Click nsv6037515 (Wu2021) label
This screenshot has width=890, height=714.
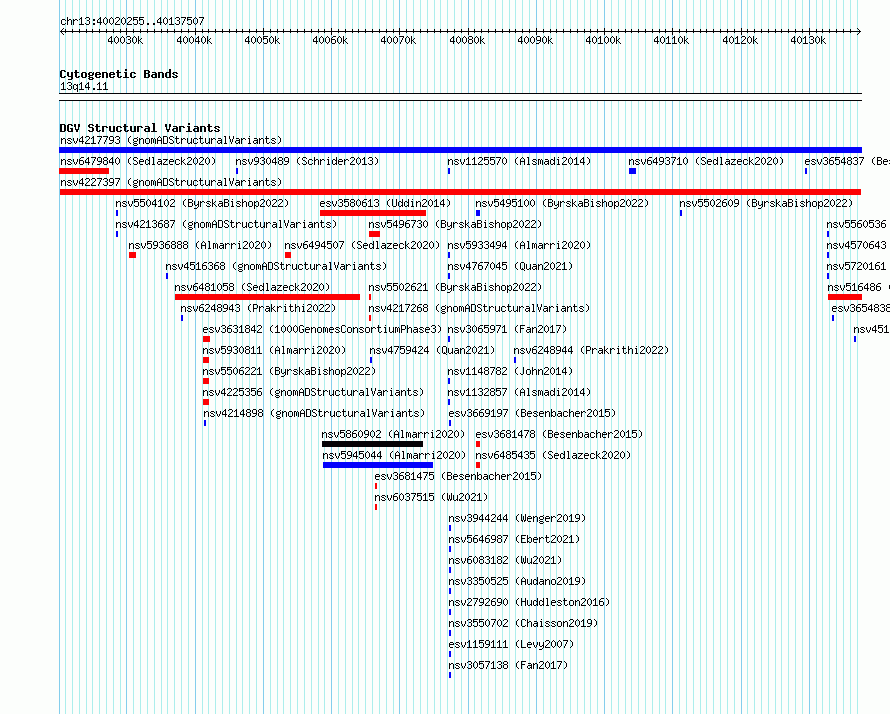click(x=431, y=497)
